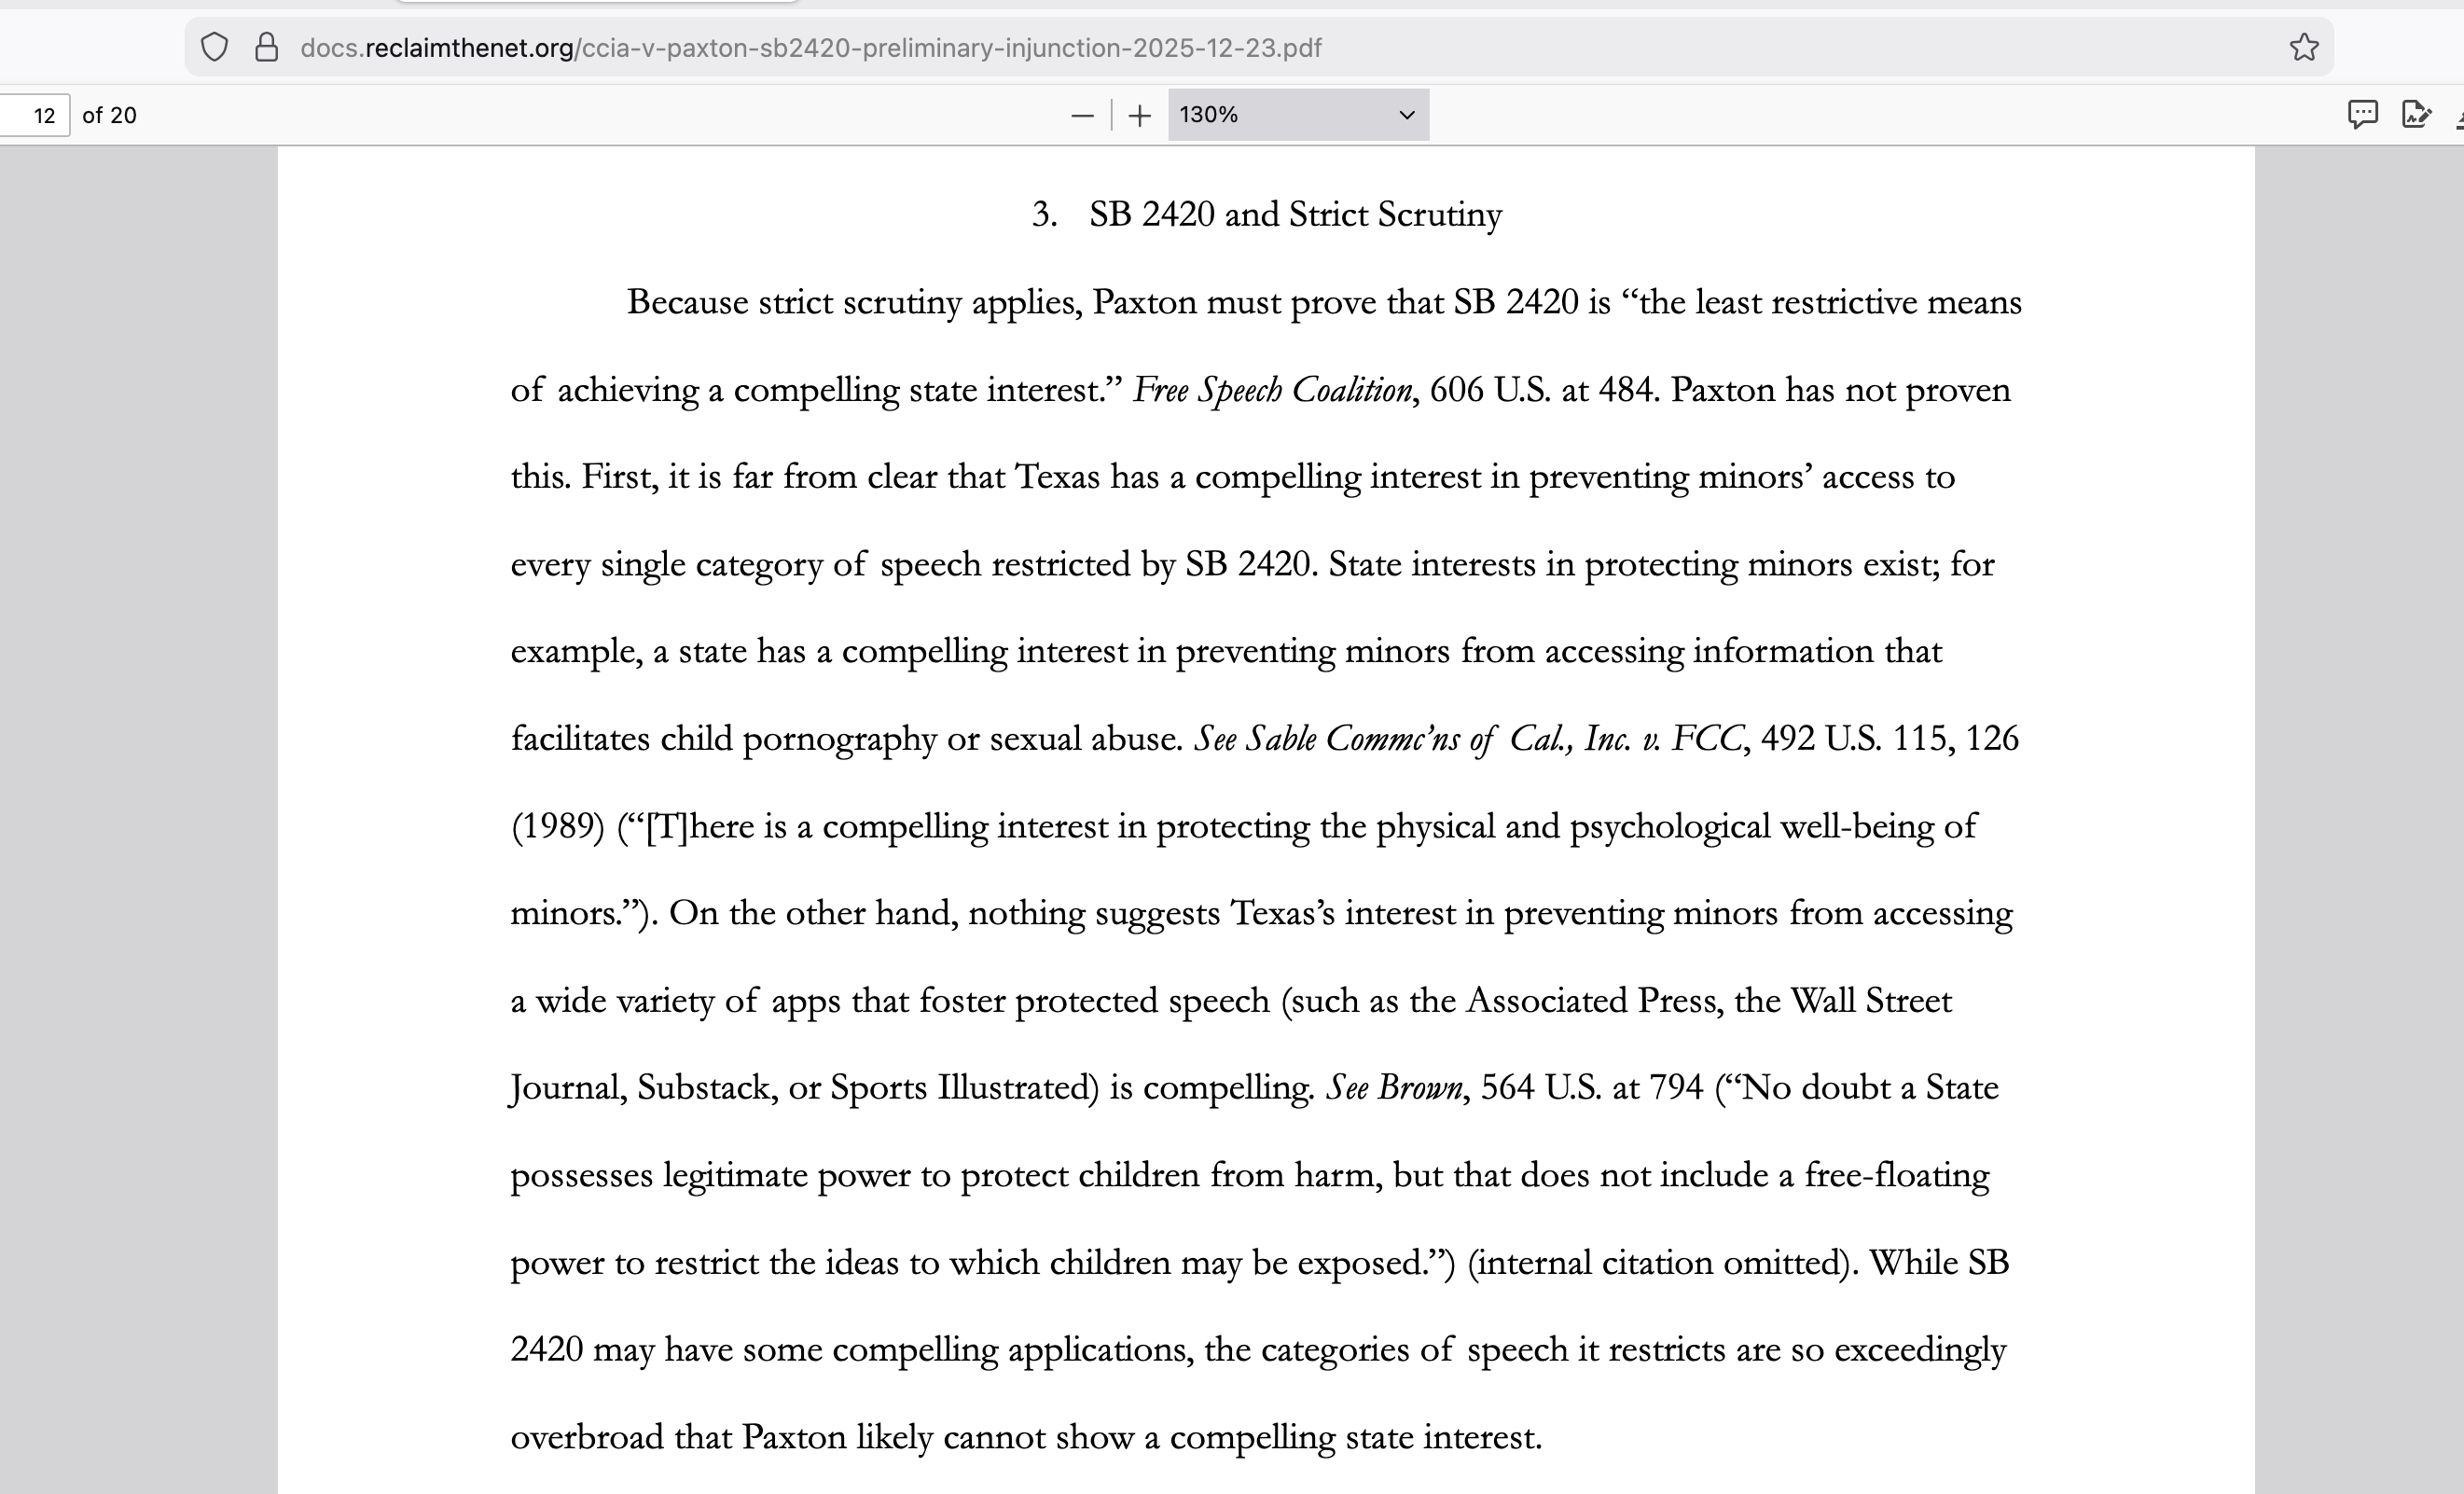Click the words Sports Illustrated in text
This screenshot has height=1494, width=2464.
pyautogui.click(x=964, y=1088)
